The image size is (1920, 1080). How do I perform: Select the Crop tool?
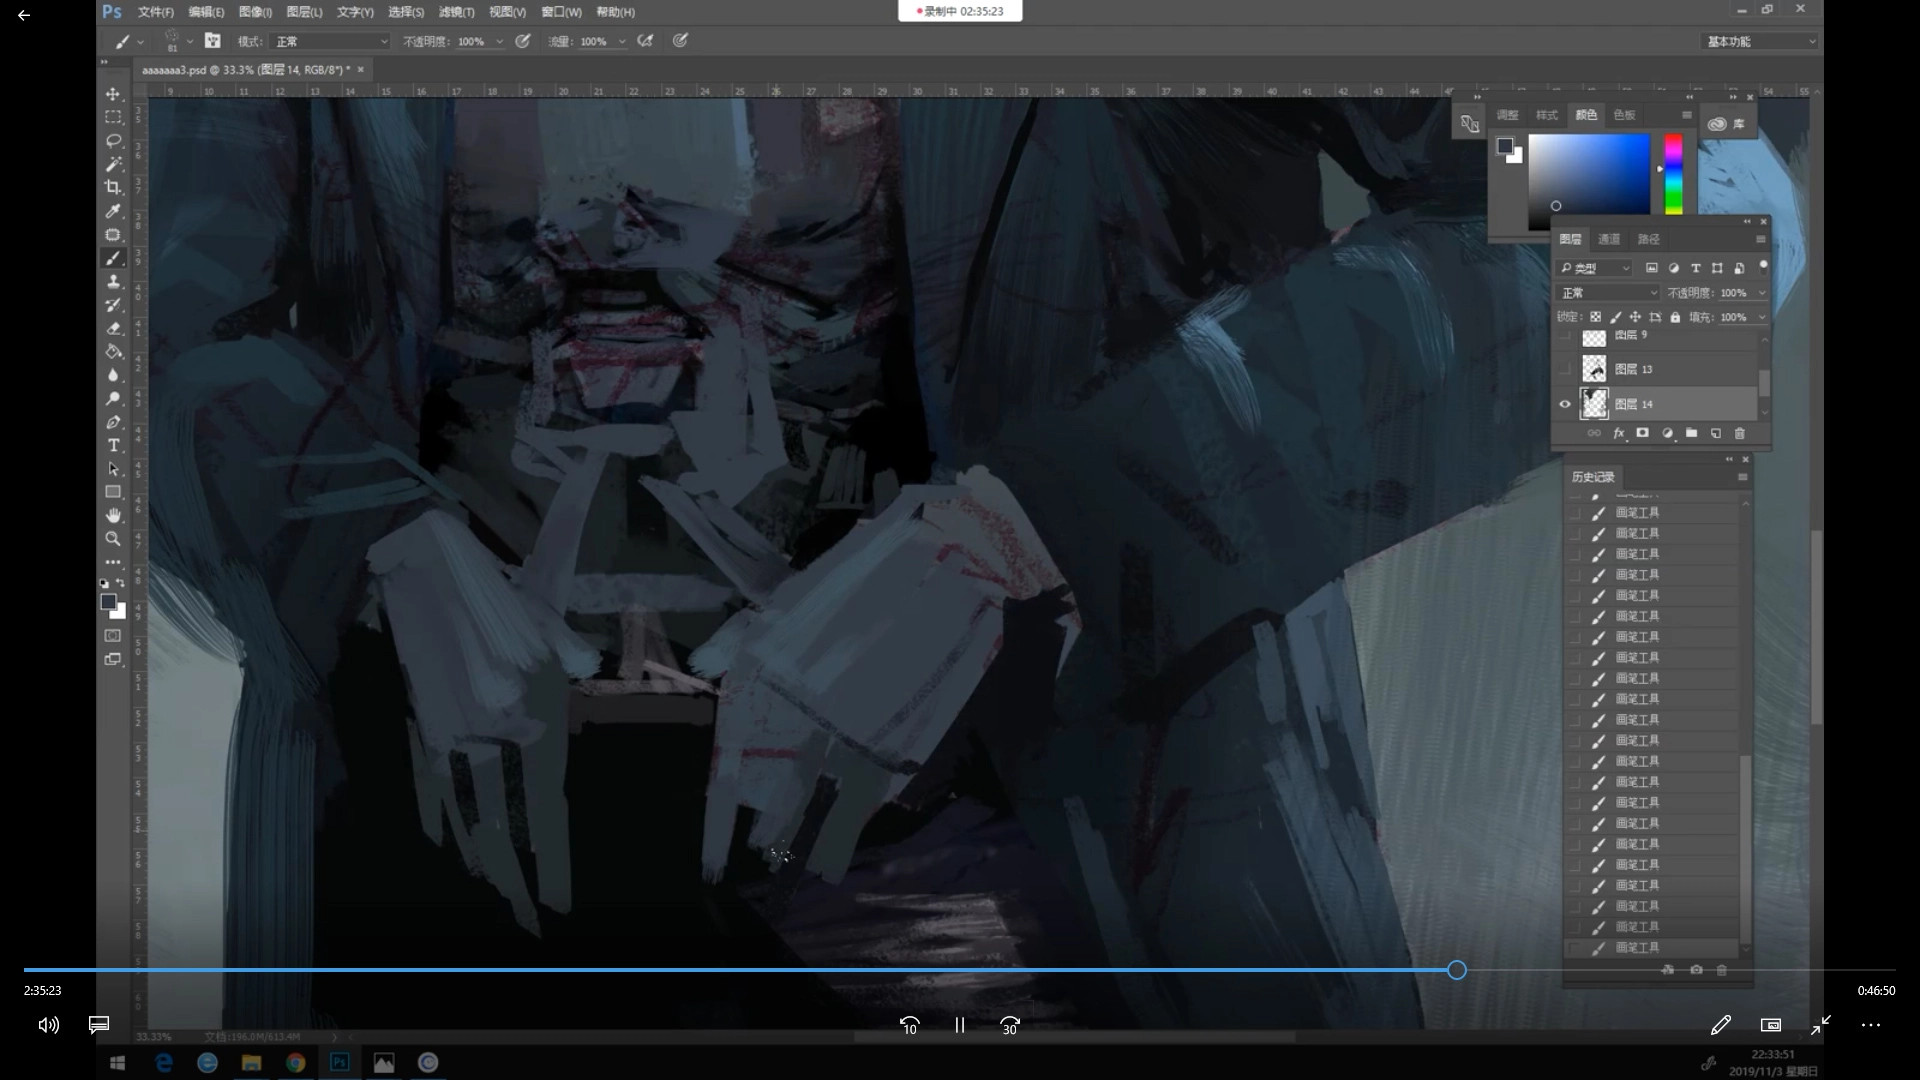[113, 187]
